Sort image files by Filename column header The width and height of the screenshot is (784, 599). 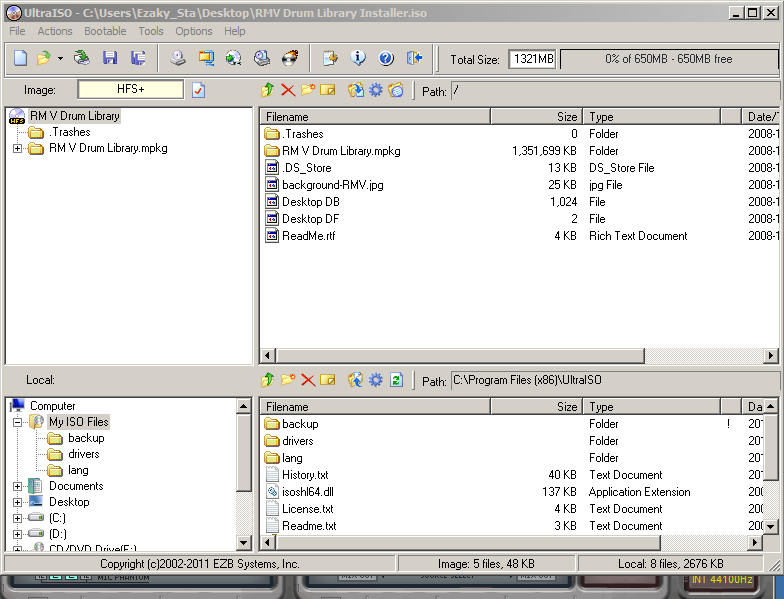click(375, 116)
